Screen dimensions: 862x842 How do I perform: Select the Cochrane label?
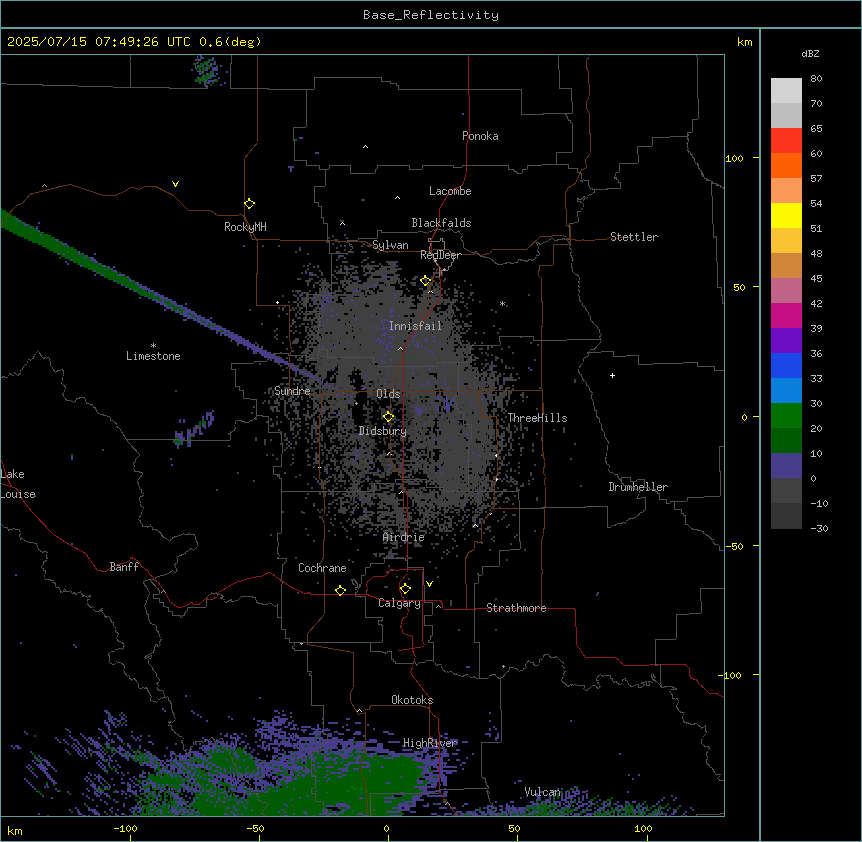(322, 568)
